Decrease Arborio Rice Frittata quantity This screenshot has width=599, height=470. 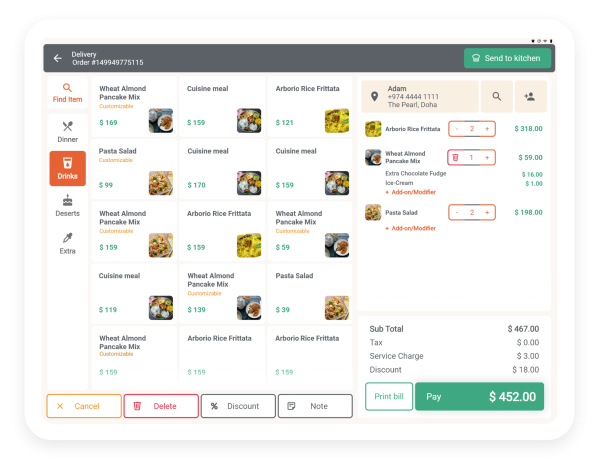click(457, 129)
